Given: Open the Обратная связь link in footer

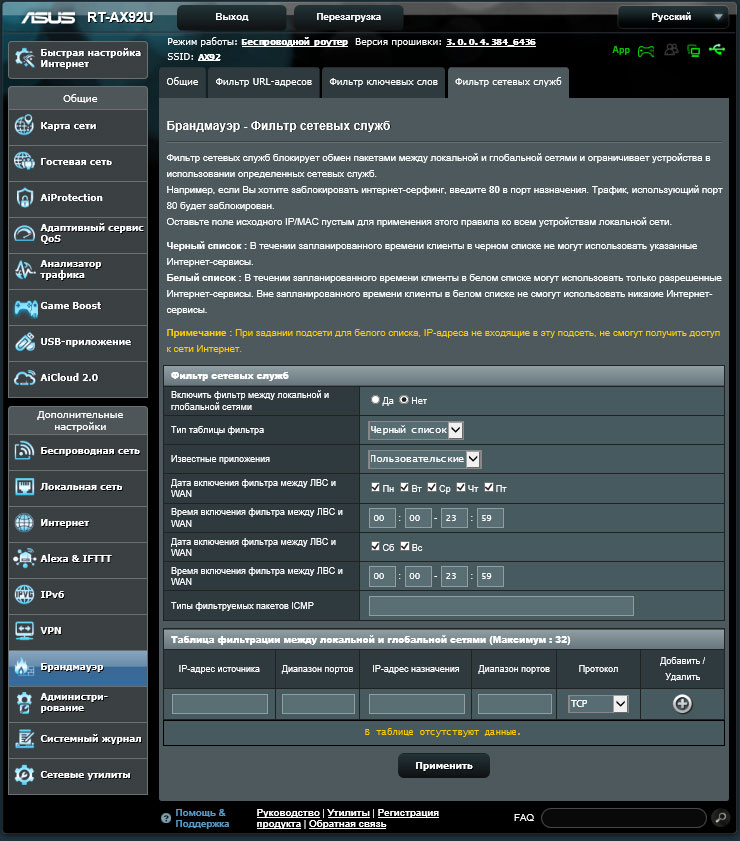Looking at the screenshot, I should [x=347, y=824].
